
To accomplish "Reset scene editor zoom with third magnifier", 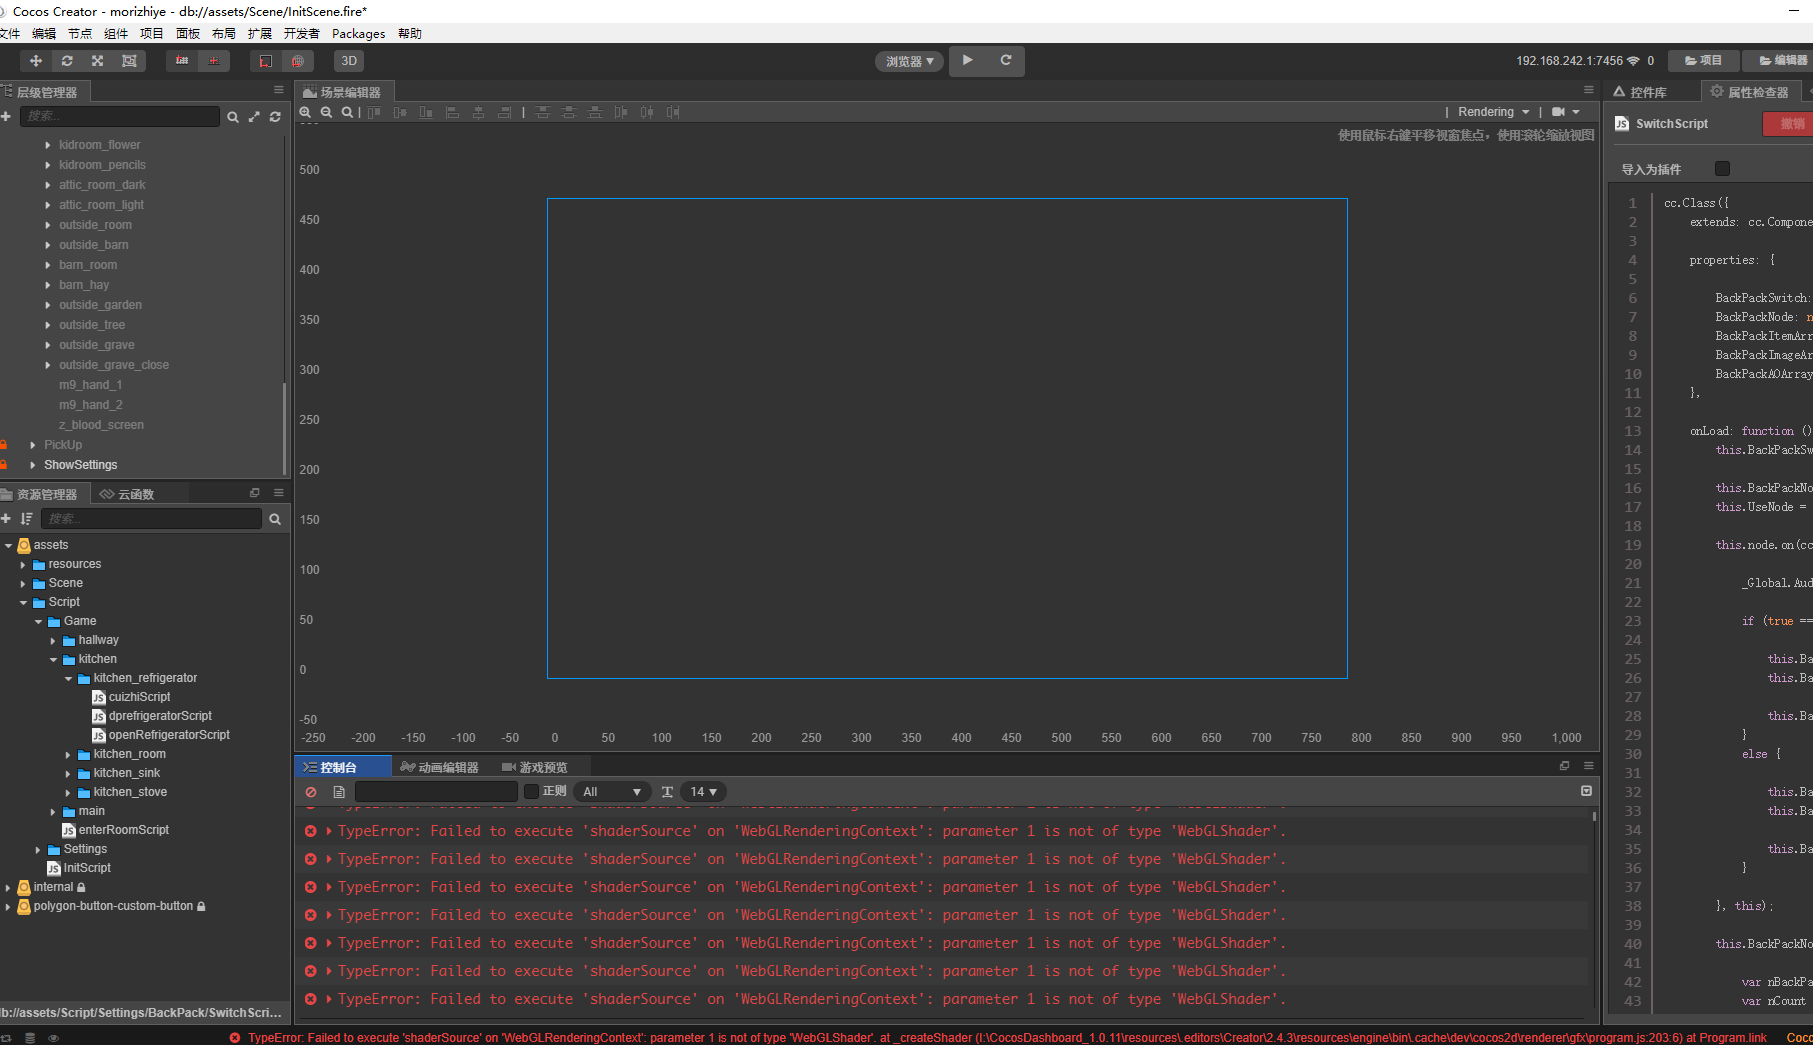I will point(347,112).
